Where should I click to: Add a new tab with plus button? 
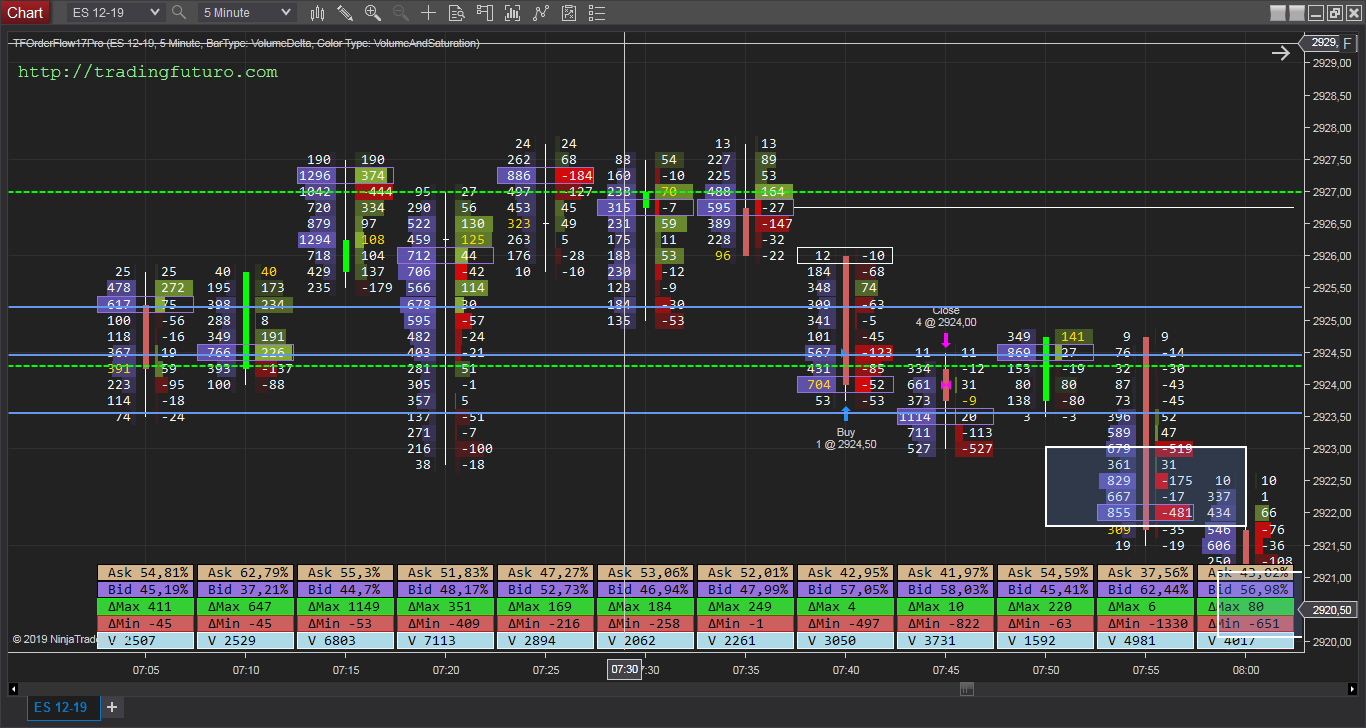[112, 707]
